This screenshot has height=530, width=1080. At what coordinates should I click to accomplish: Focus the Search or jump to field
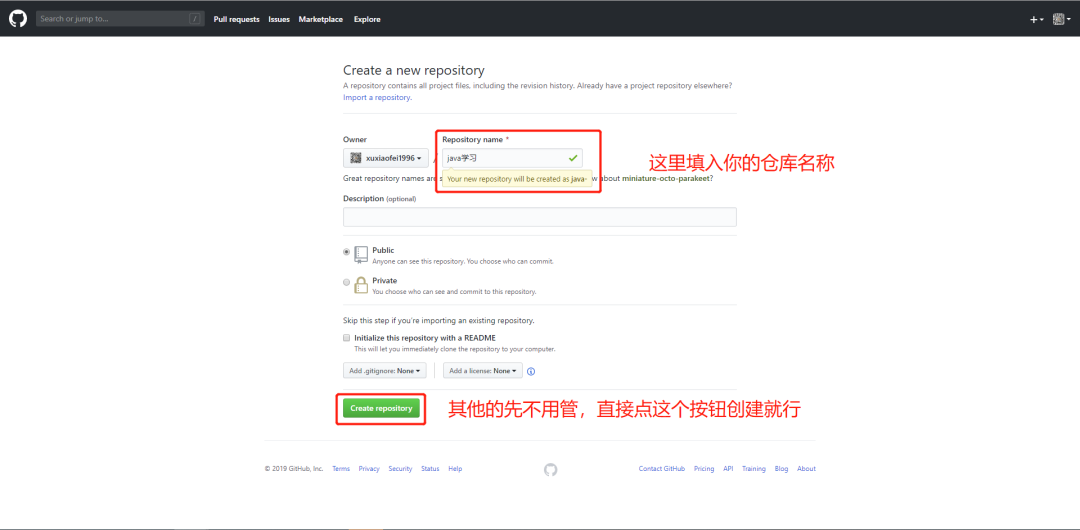(120, 19)
